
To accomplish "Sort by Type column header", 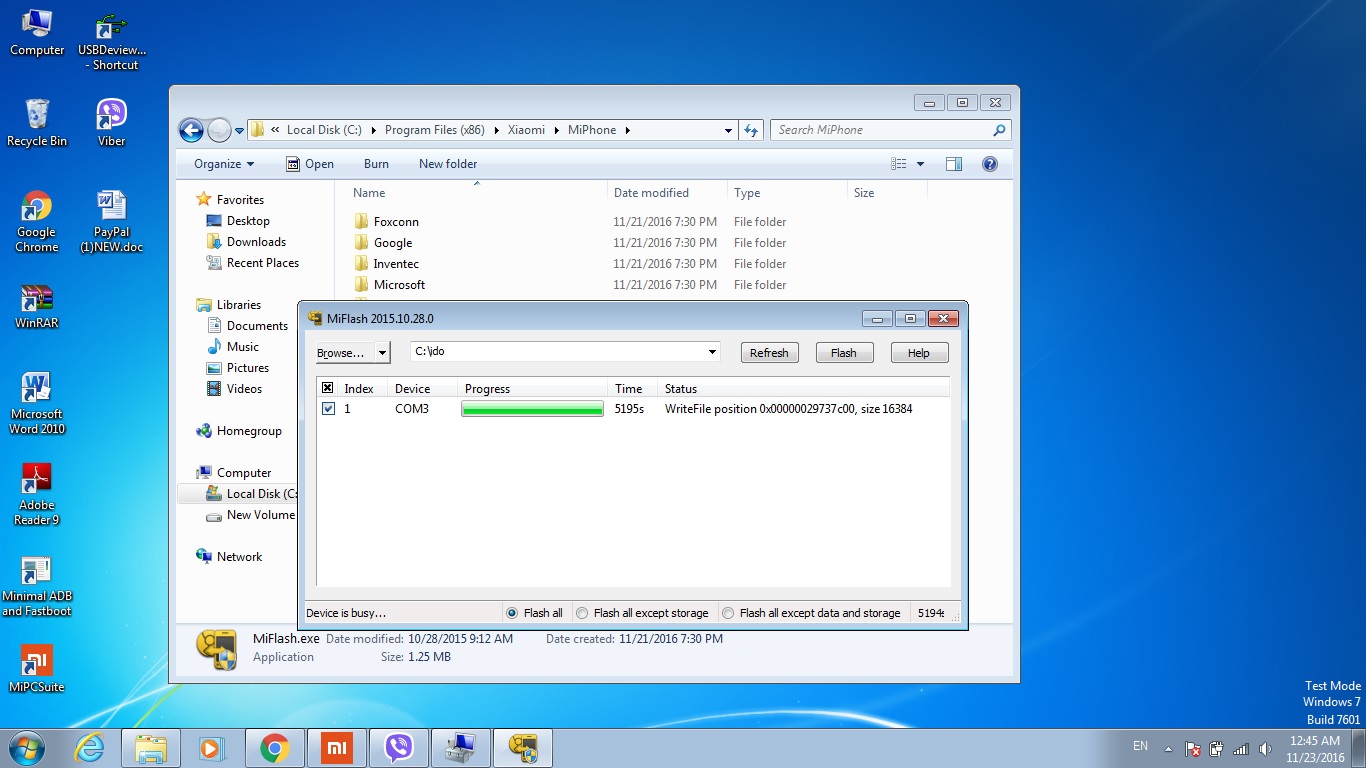I will pyautogui.click(x=787, y=192).
